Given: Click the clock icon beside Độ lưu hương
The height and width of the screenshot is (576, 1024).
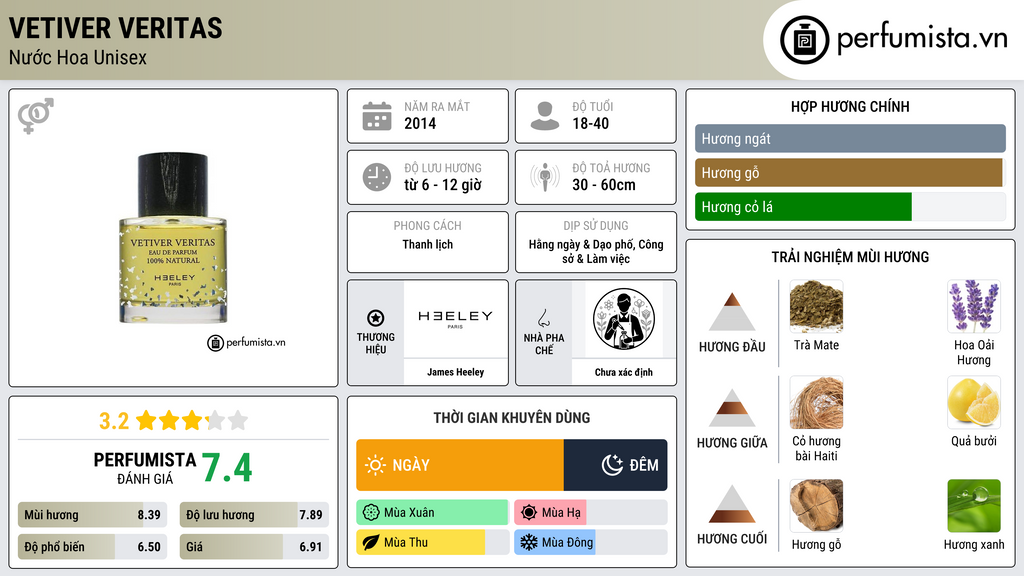Looking at the screenshot, I should (x=377, y=177).
